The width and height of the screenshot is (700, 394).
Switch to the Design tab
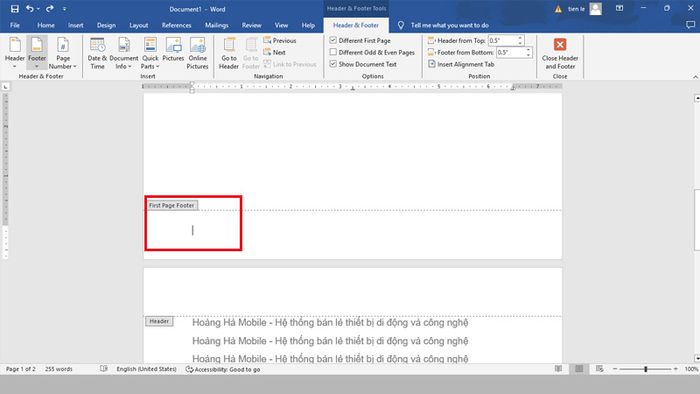tap(106, 25)
